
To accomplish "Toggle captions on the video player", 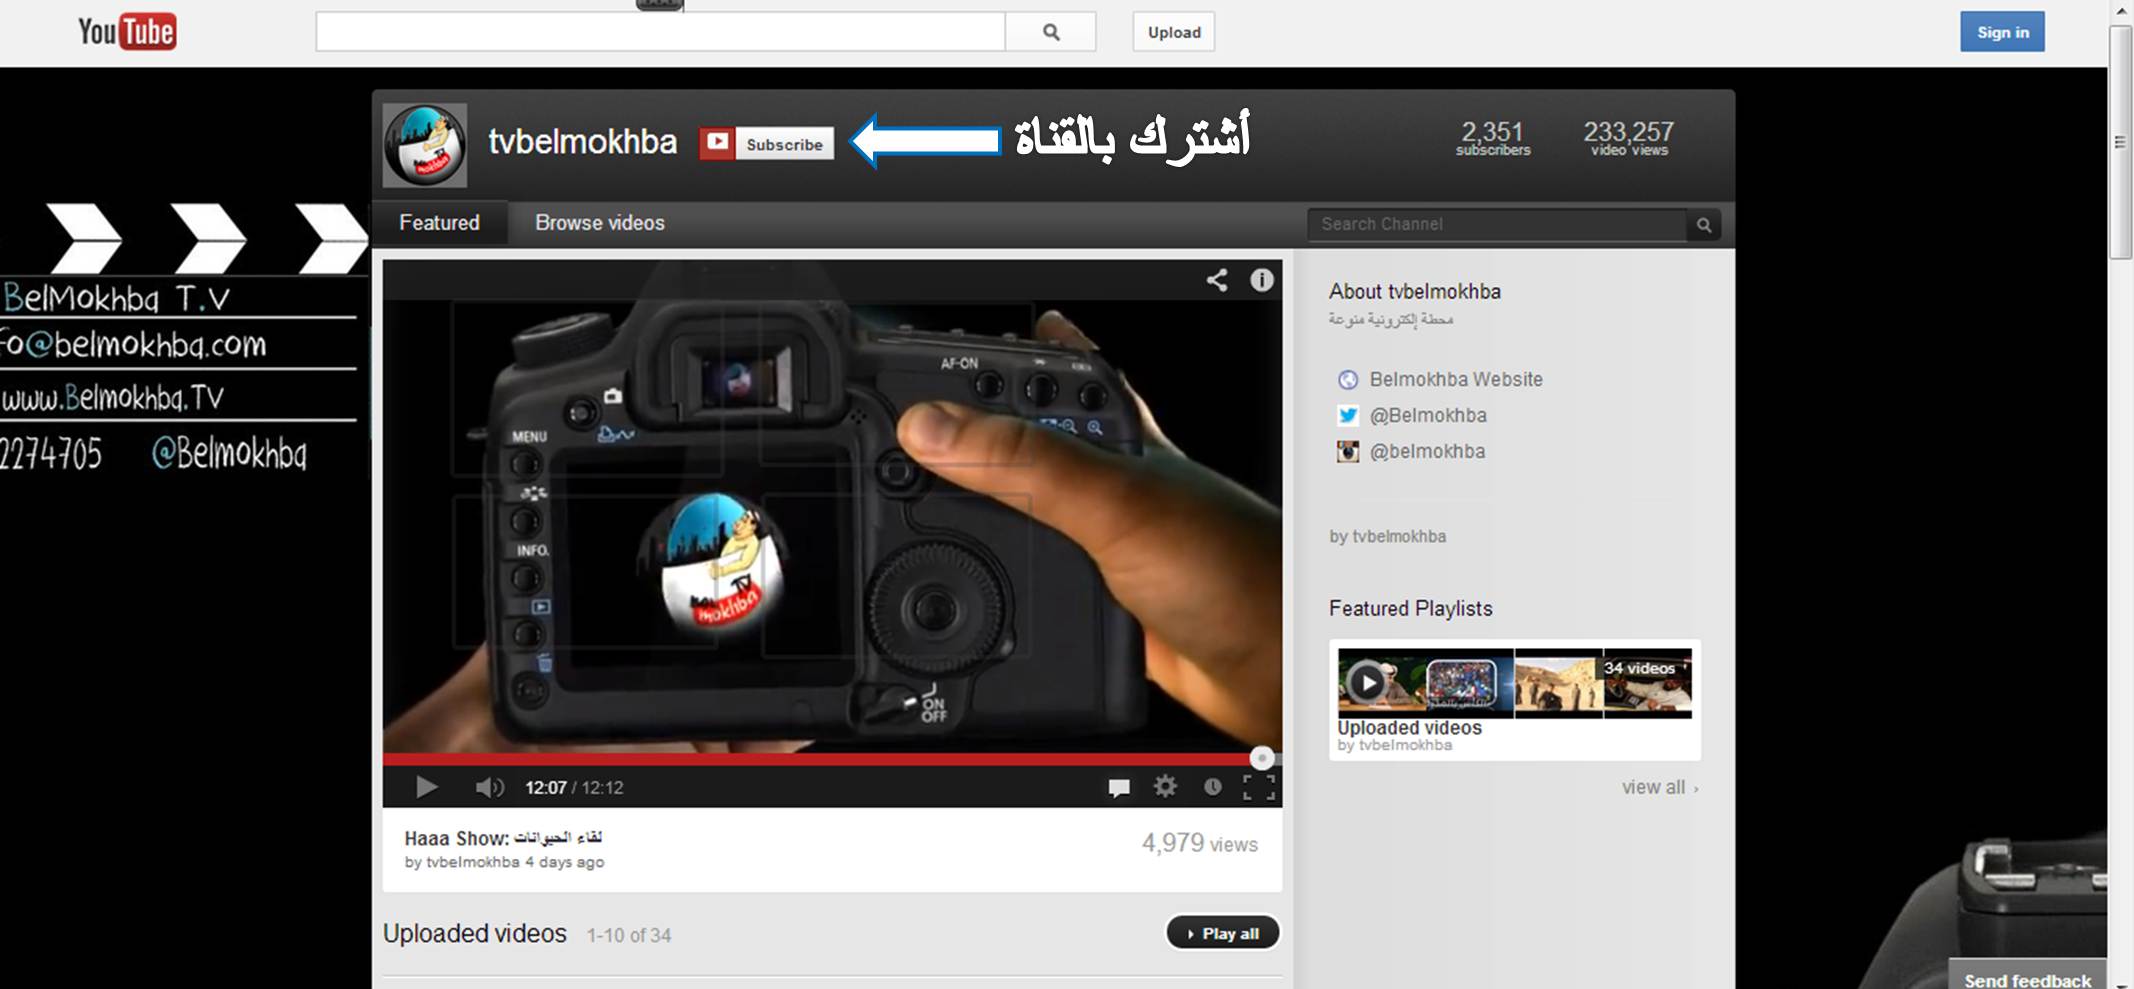I will pyautogui.click(x=1118, y=788).
